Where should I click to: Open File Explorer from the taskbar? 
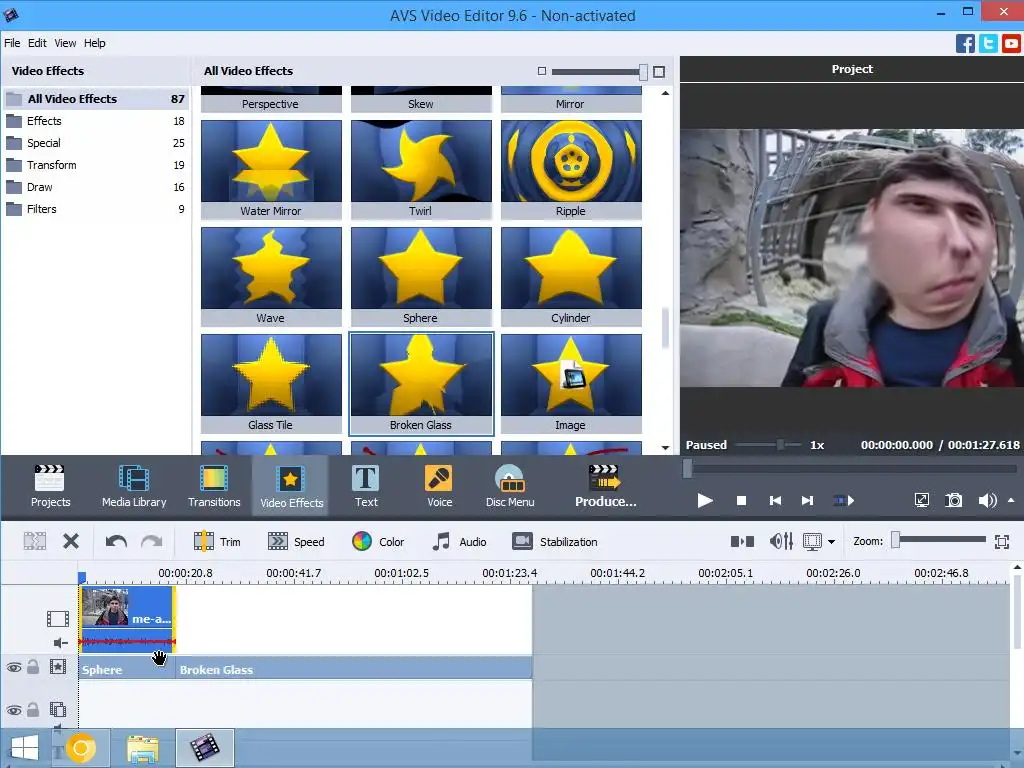click(x=142, y=748)
